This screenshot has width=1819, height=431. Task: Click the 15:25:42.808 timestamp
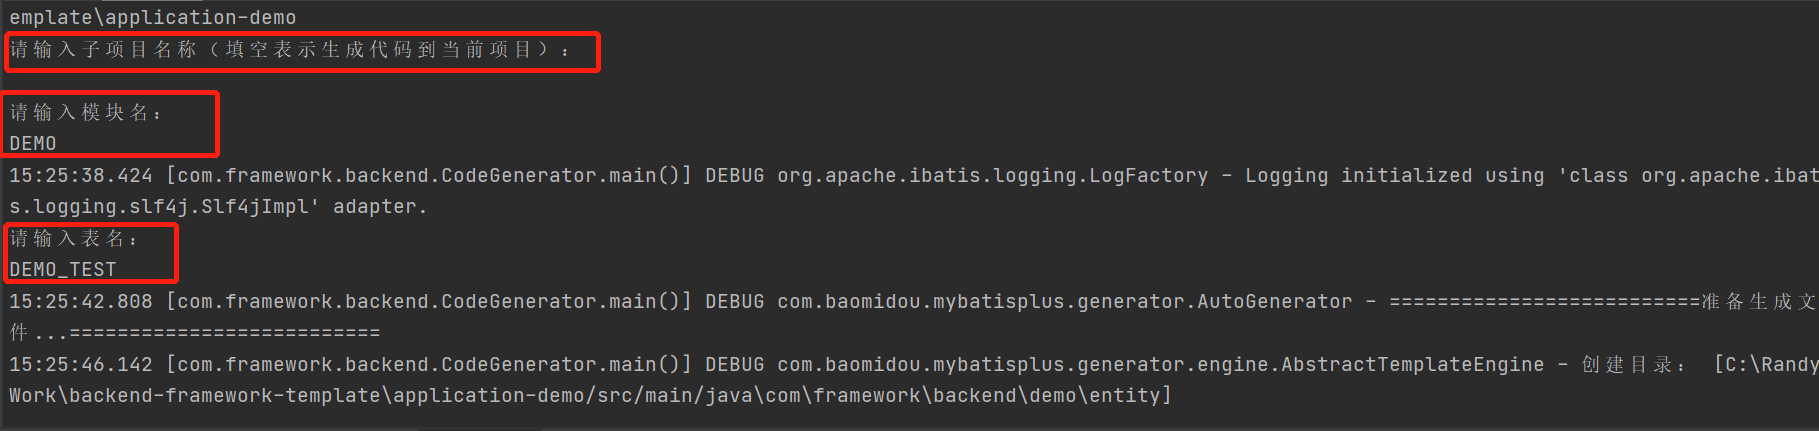click(81, 302)
